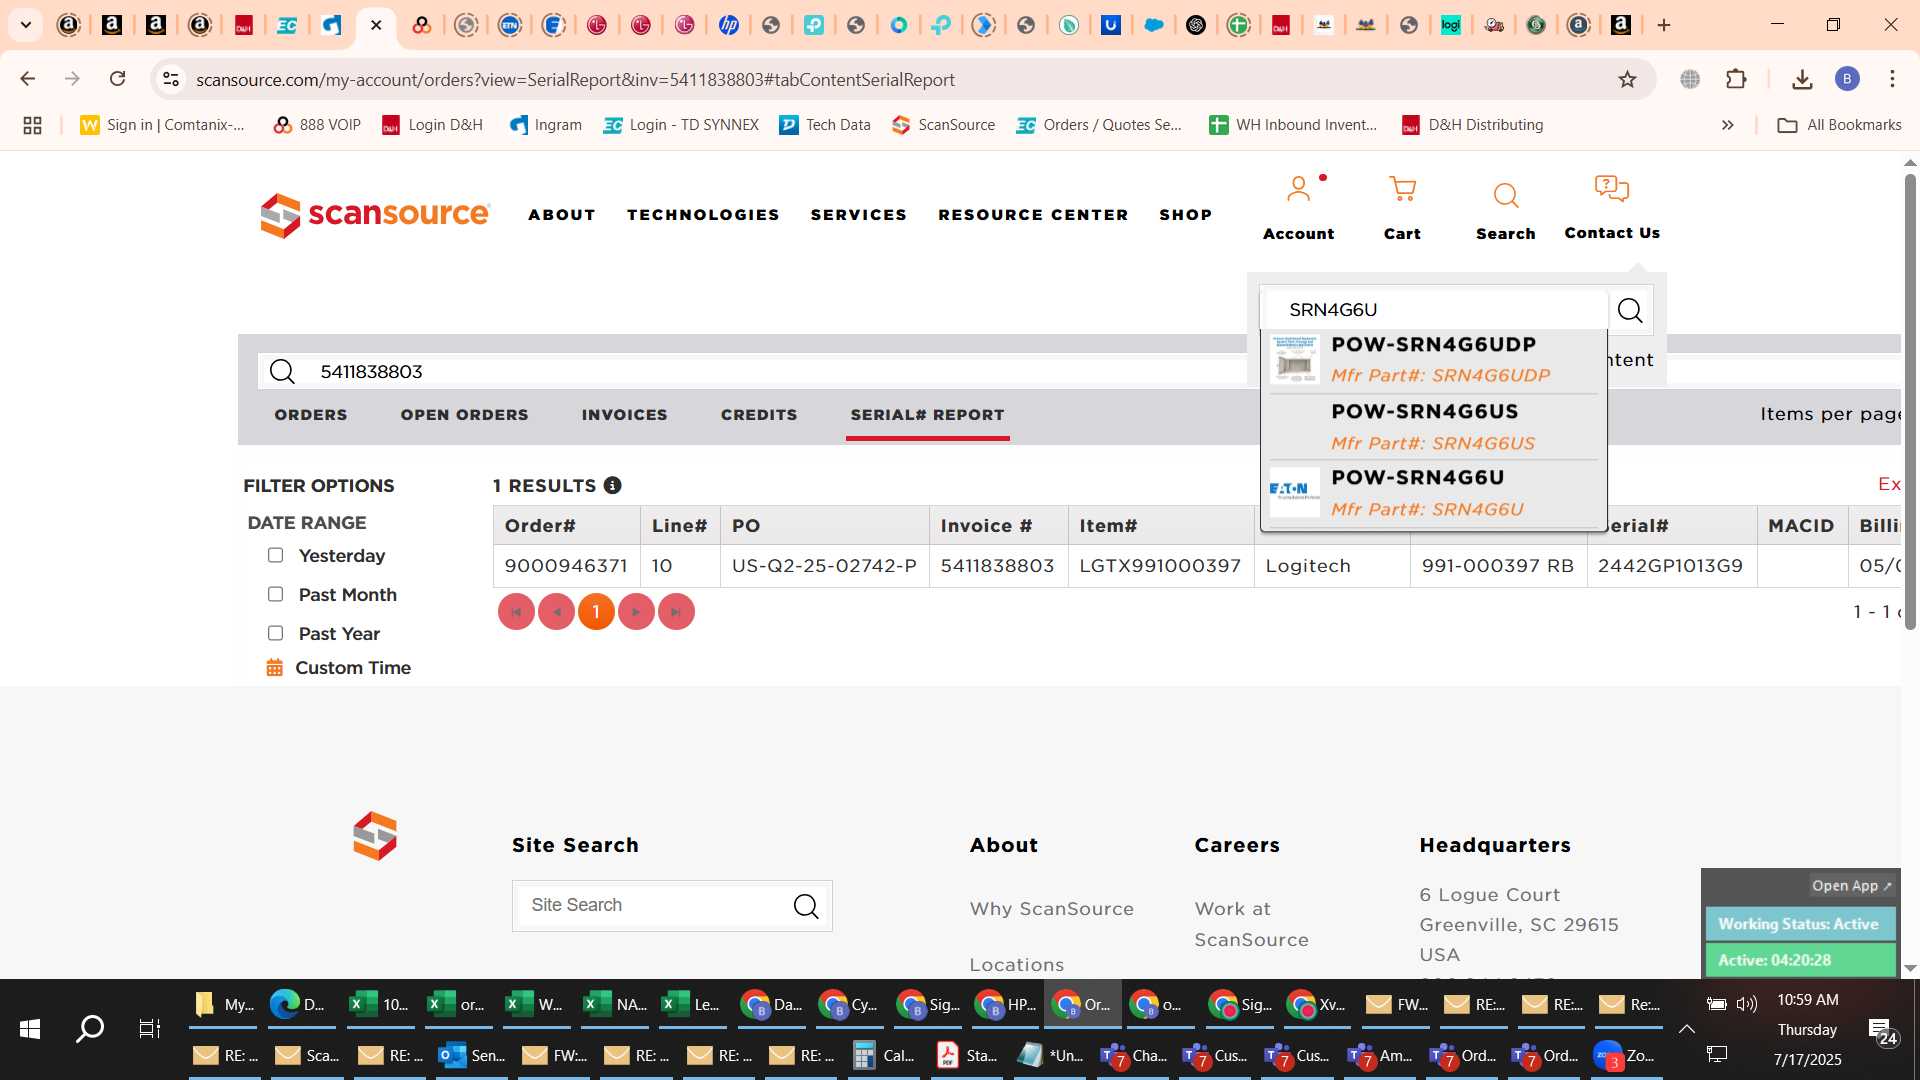
Task: Click the results info icon next to 1 RESULTS
Action: (613, 485)
